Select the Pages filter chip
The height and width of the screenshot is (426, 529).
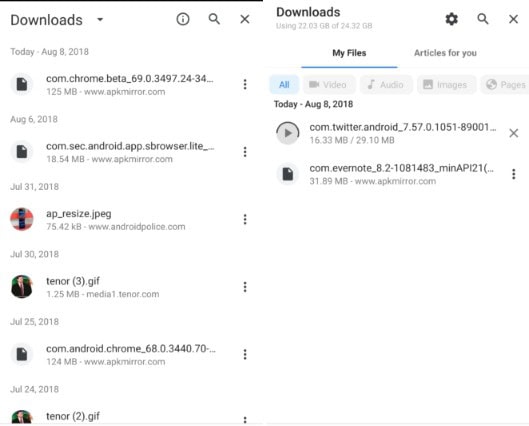click(505, 85)
